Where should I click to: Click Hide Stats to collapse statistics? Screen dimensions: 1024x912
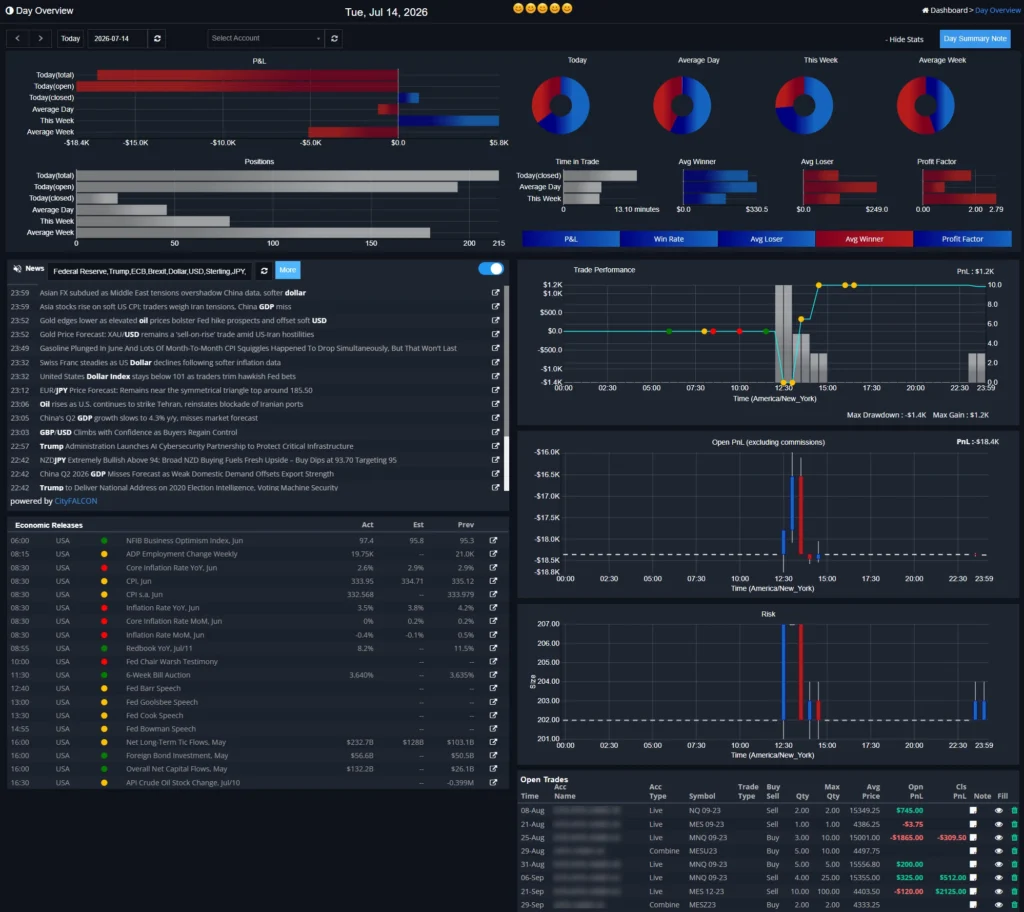point(904,39)
